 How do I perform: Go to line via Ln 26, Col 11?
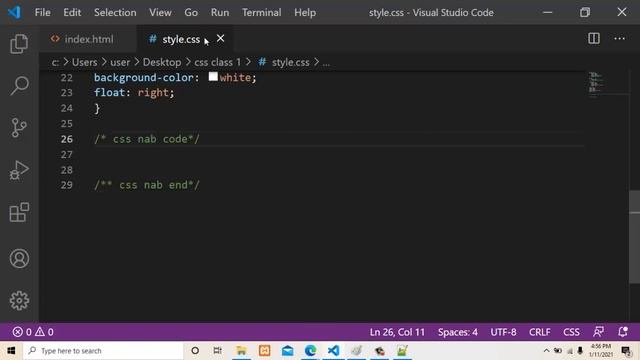click(397, 332)
